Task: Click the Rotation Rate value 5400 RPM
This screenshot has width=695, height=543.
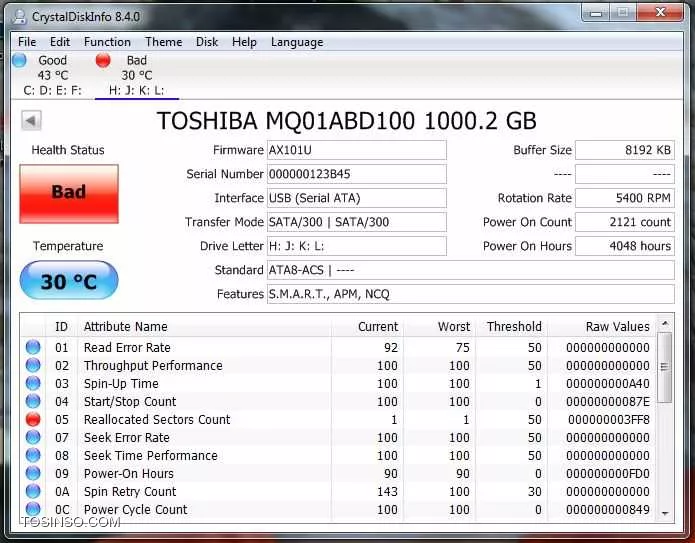Action: click(x=625, y=198)
